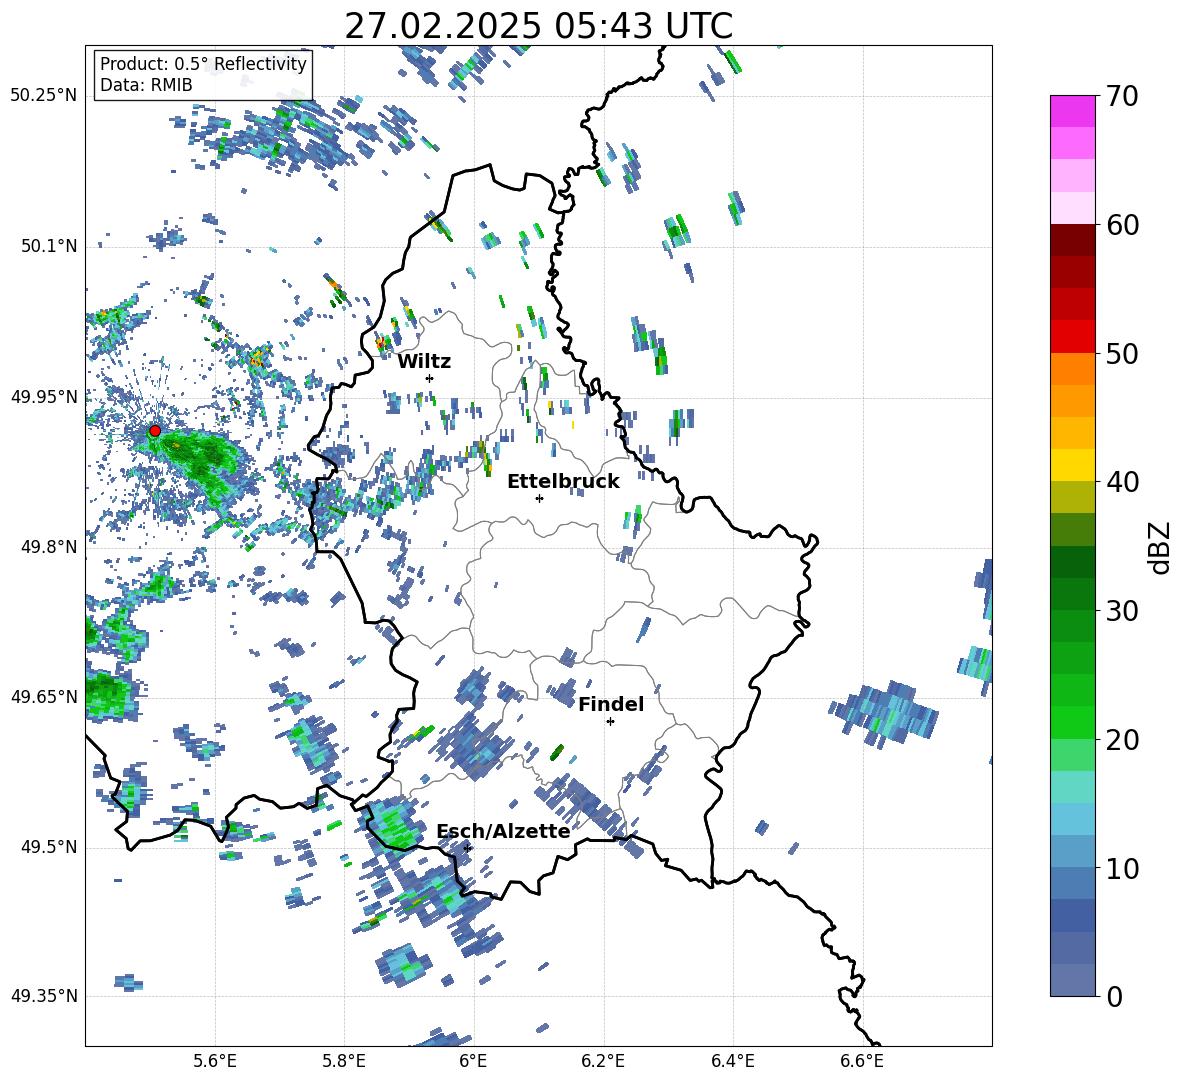The width and height of the screenshot is (1184, 1081).
Task: Click the colorbar tick value 30
Action: 1122,611
